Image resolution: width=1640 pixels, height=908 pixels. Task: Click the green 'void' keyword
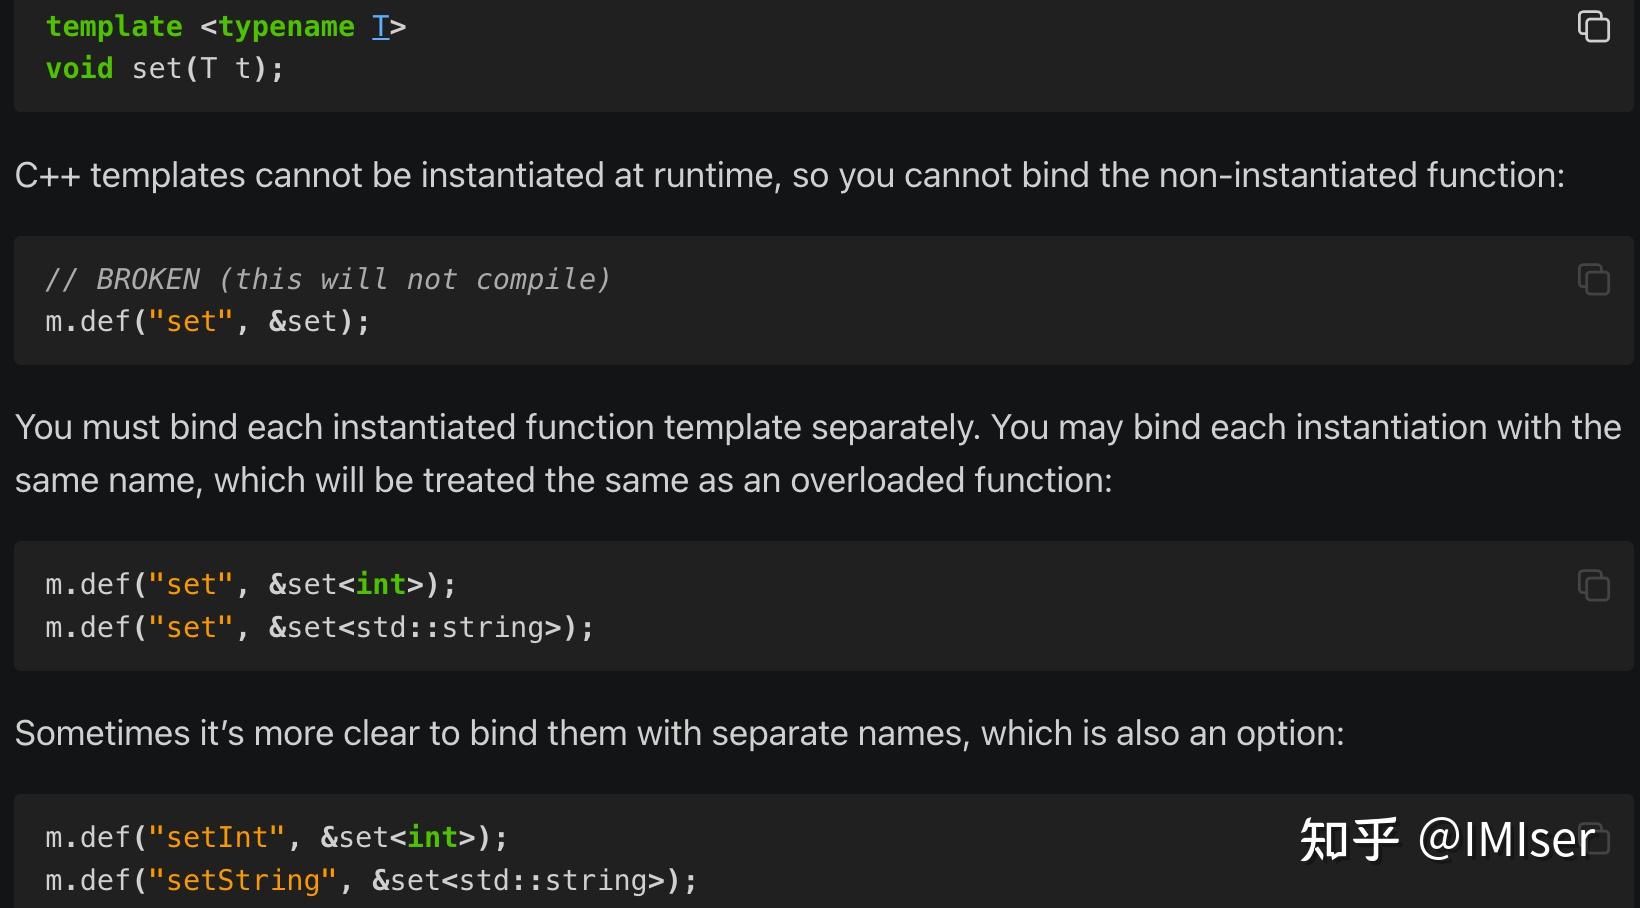click(x=79, y=69)
